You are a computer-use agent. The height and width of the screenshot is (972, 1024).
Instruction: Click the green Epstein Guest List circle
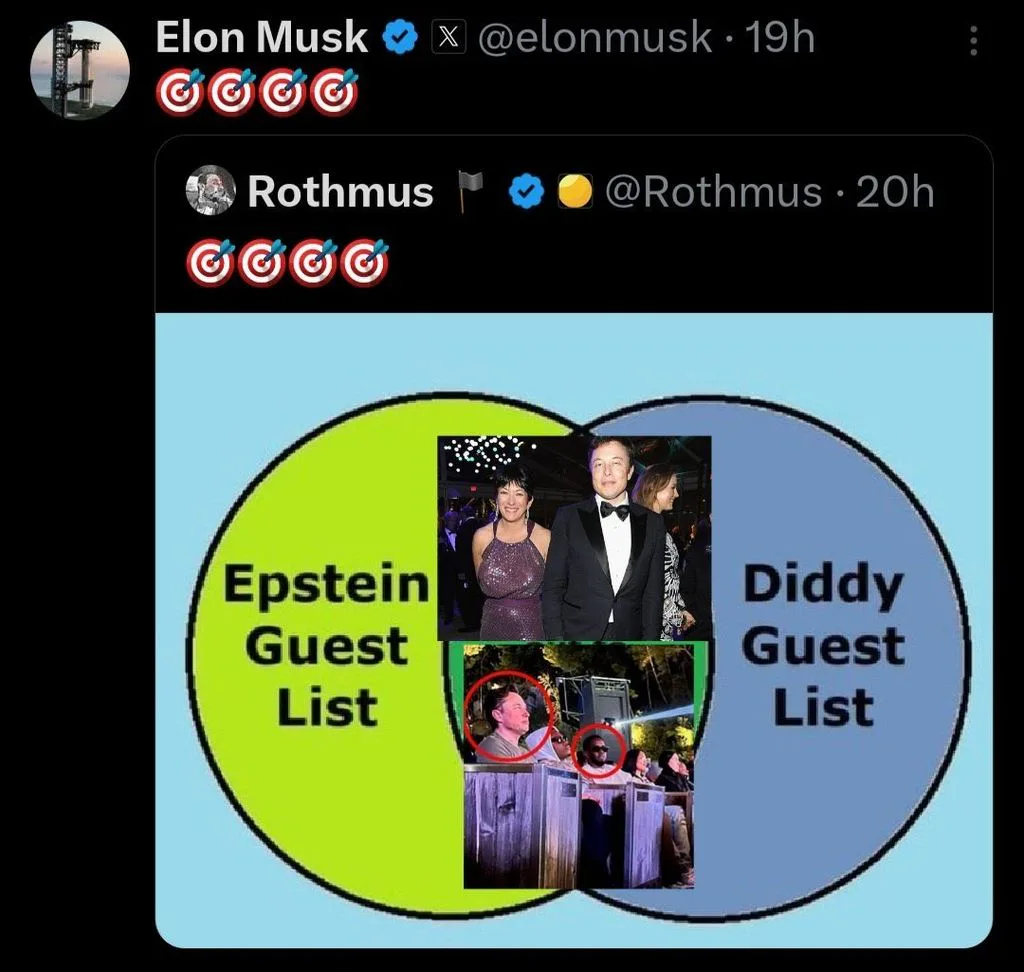point(313,653)
